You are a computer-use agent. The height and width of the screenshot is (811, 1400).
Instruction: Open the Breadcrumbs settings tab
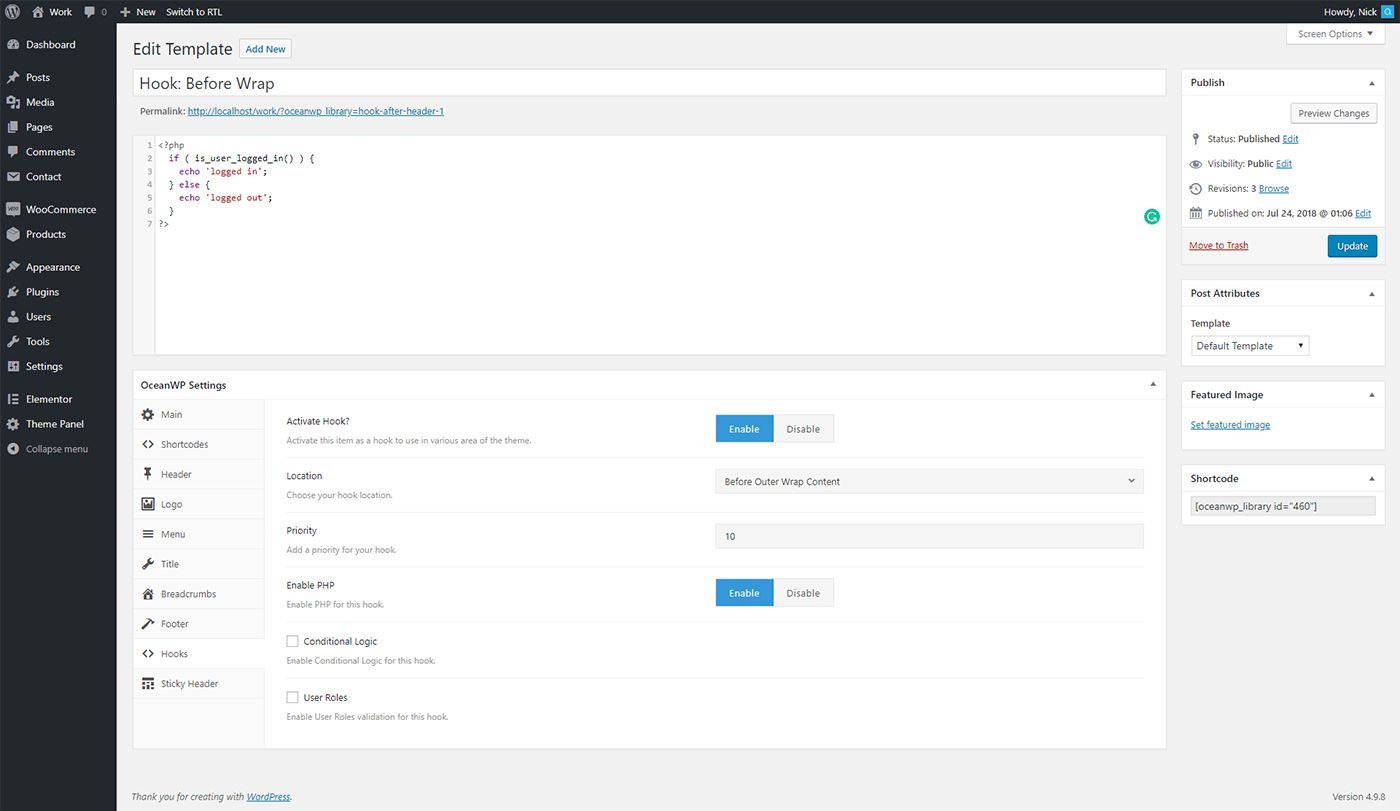coord(198,594)
